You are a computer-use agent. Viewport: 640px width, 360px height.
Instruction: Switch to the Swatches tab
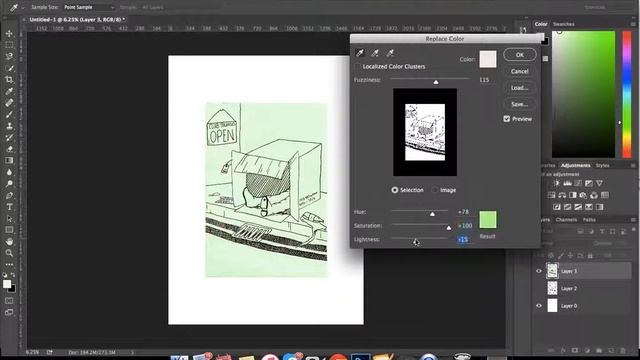pyautogui.click(x=564, y=24)
